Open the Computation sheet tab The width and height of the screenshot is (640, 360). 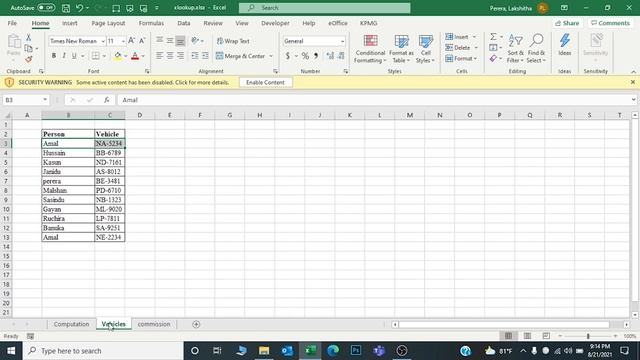(71, 324)
